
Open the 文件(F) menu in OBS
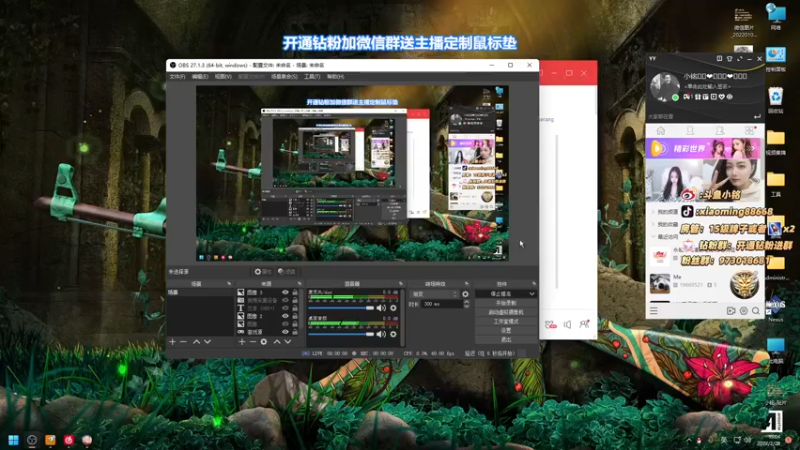tap(177, 77)
